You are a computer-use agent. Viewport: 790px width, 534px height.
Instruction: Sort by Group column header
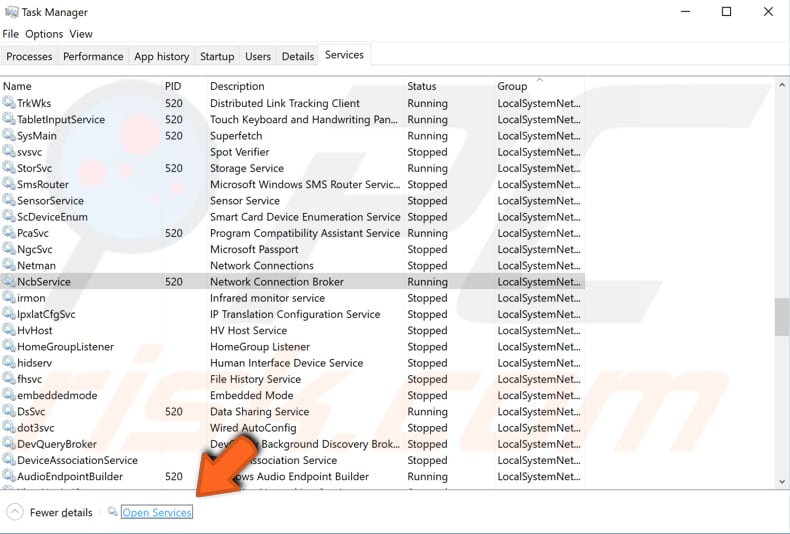click(x=540, y=86)
